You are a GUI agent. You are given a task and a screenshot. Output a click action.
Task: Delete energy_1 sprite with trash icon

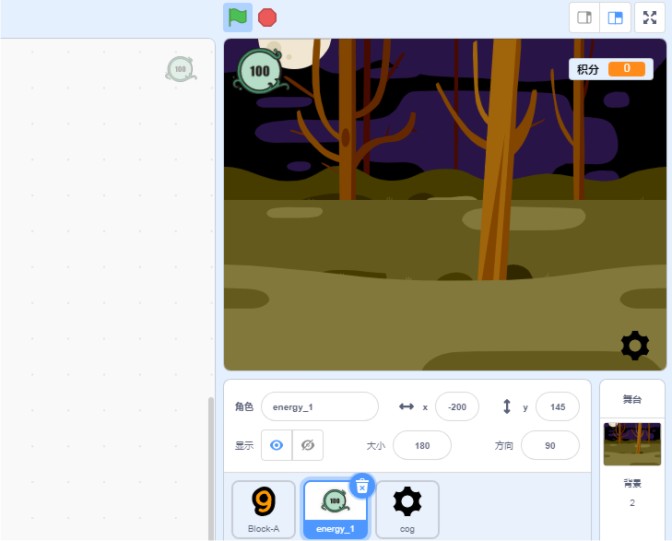point(362,486)
